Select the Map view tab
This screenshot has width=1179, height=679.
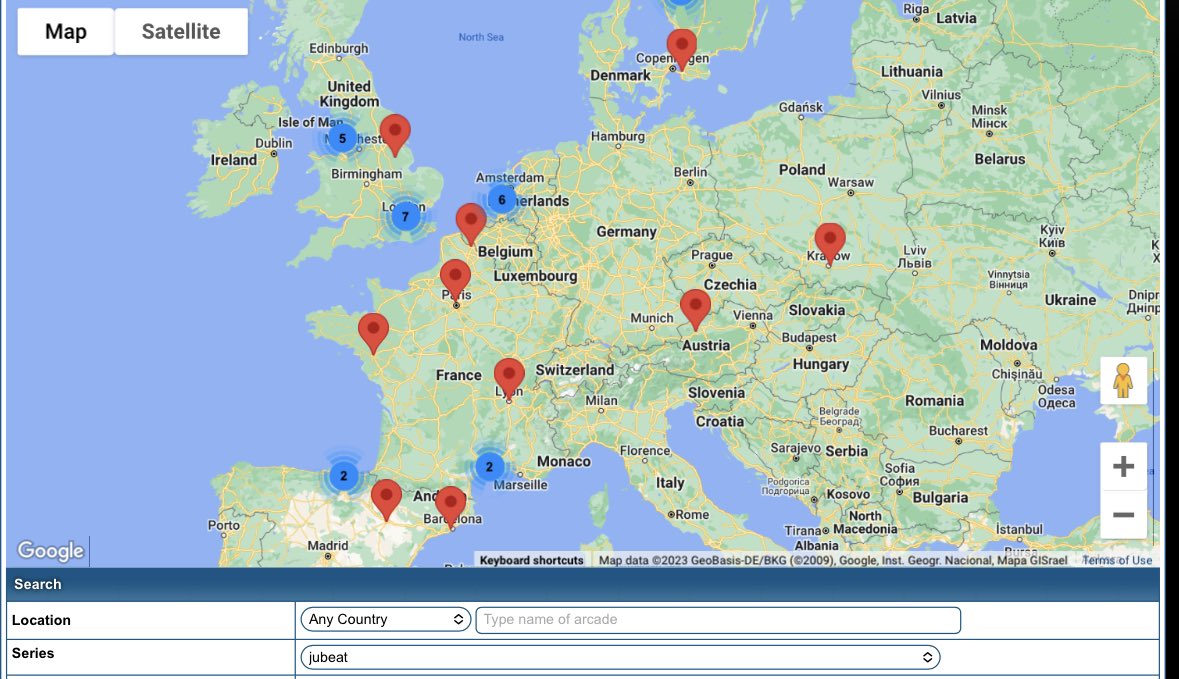[66, 32]
